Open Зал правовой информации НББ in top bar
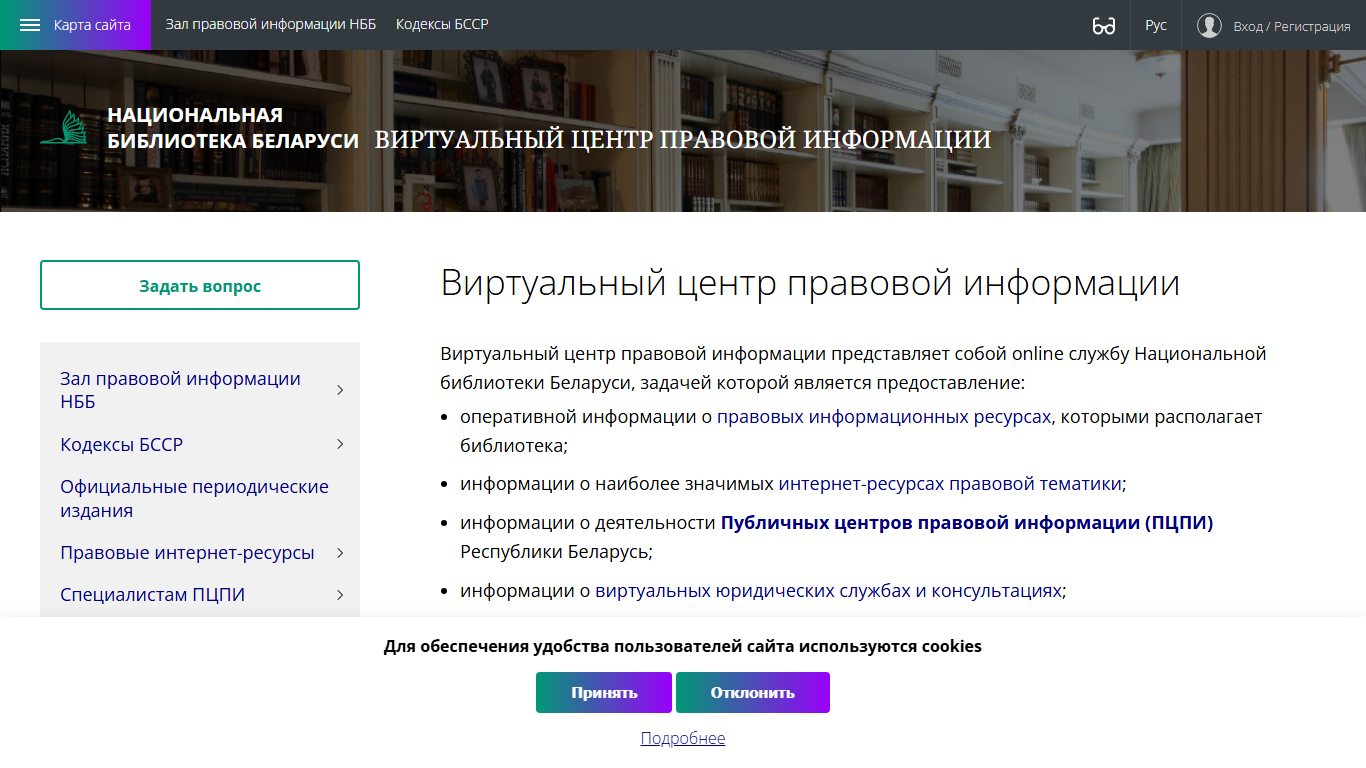Screen dimensions: 1366x768 click(271, 24)
